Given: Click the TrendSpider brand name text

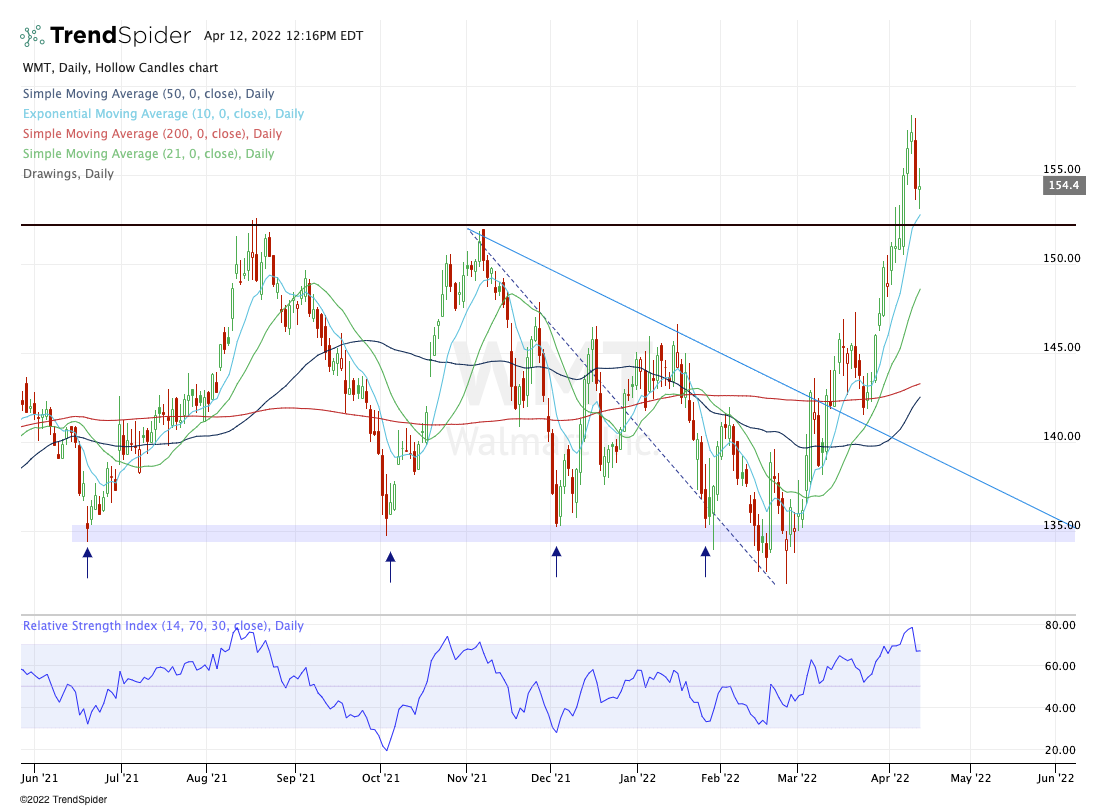Looking at the screenshot, I should (120, 36).
